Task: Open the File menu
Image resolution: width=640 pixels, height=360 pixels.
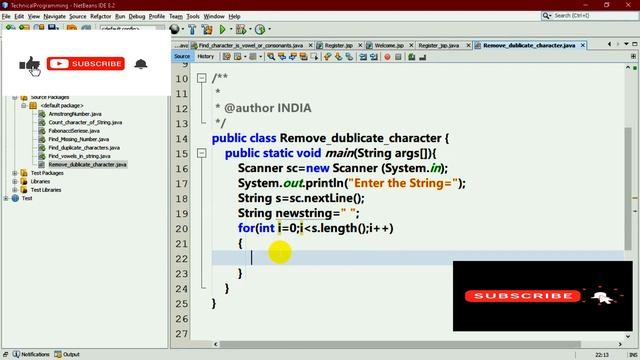Action: (6, 16)
